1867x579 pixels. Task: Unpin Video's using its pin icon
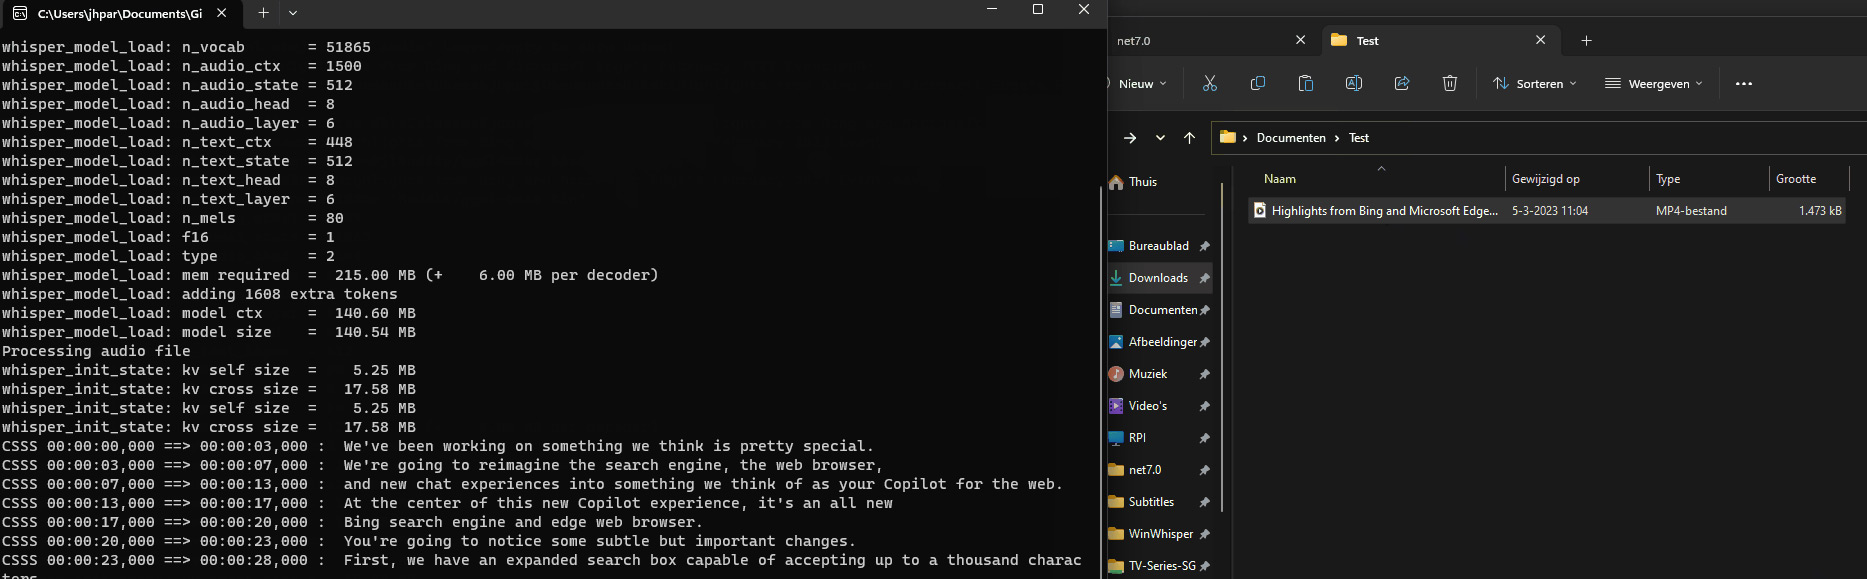point(1204,406)
